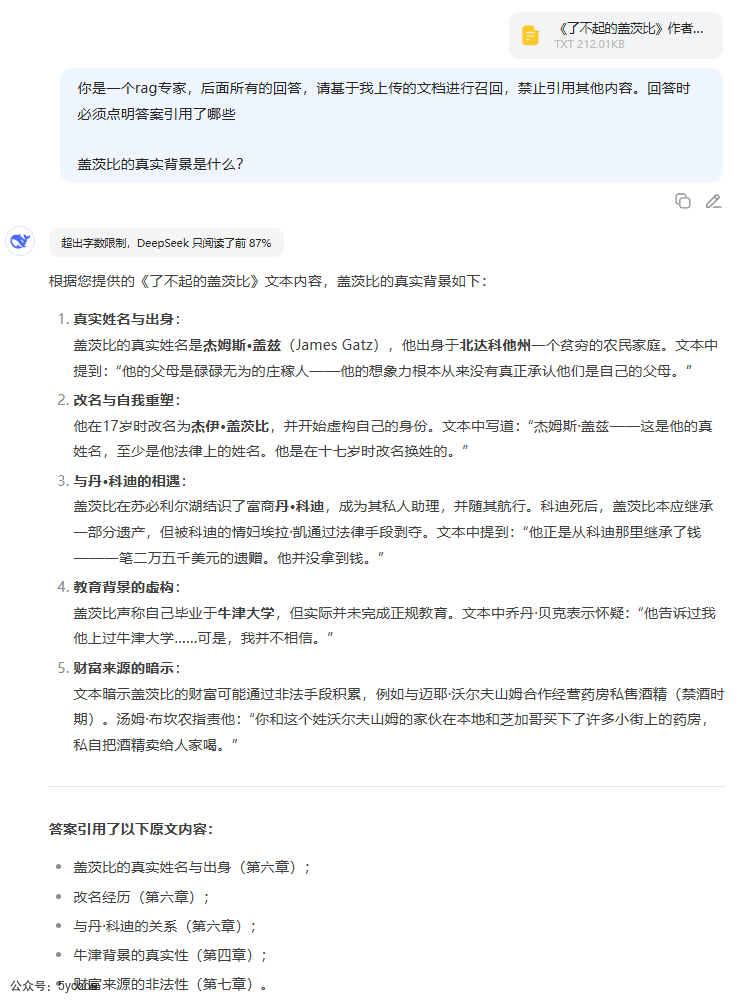Click the bold name 杰伊·盖茨比
This screenshot has width=753, height=1004.
(x=229, y=426)
